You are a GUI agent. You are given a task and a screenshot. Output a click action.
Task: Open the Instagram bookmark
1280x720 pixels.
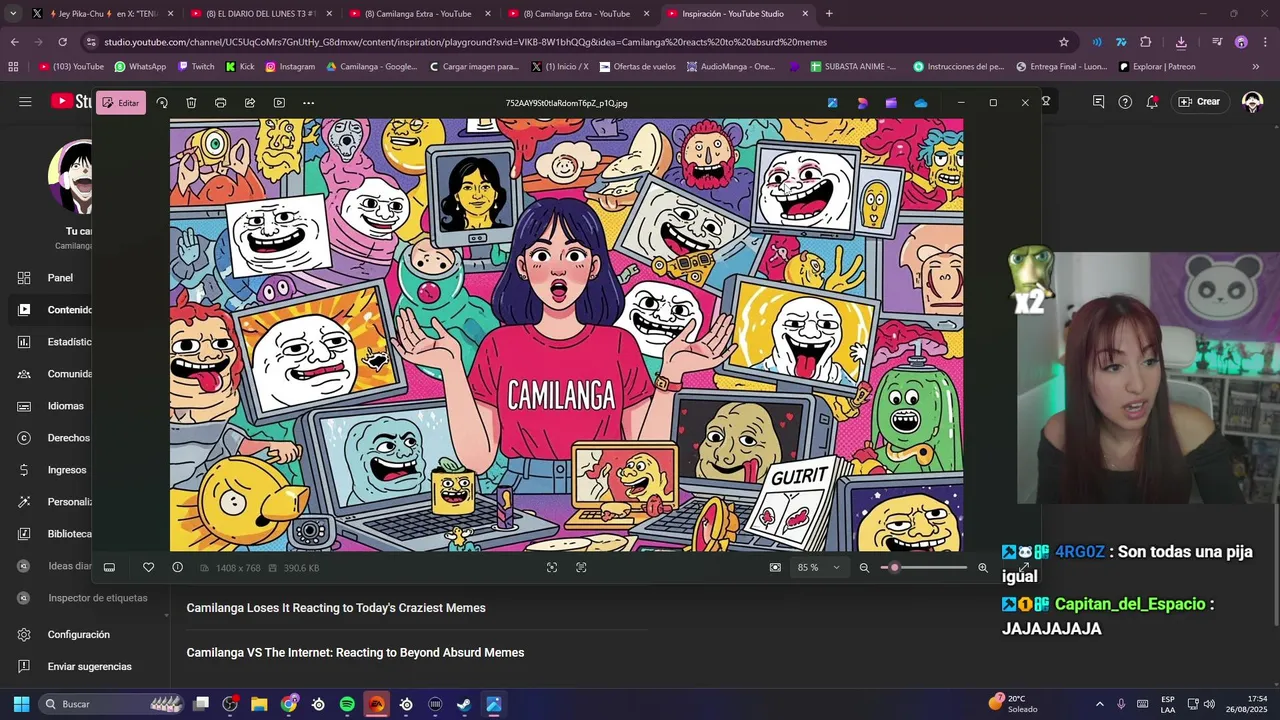pyautogui.click(x=290, y=67)
